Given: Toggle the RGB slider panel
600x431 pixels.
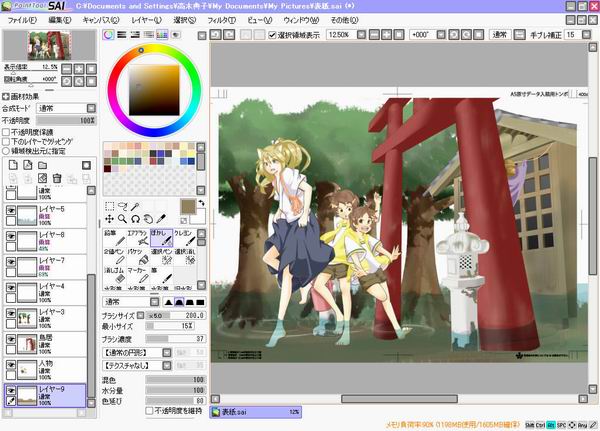Looking at the screenshot, I should point(122,35).
